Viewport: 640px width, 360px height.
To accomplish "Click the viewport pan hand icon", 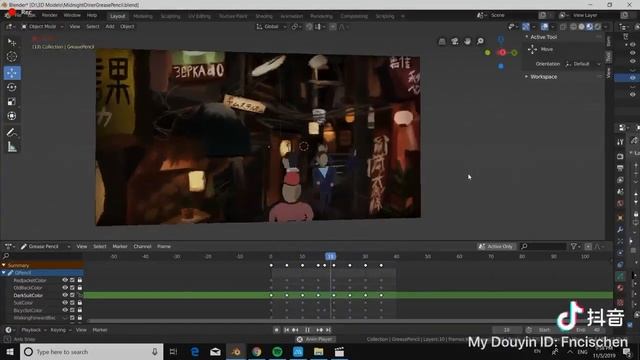I will click(x=467, y=41).
